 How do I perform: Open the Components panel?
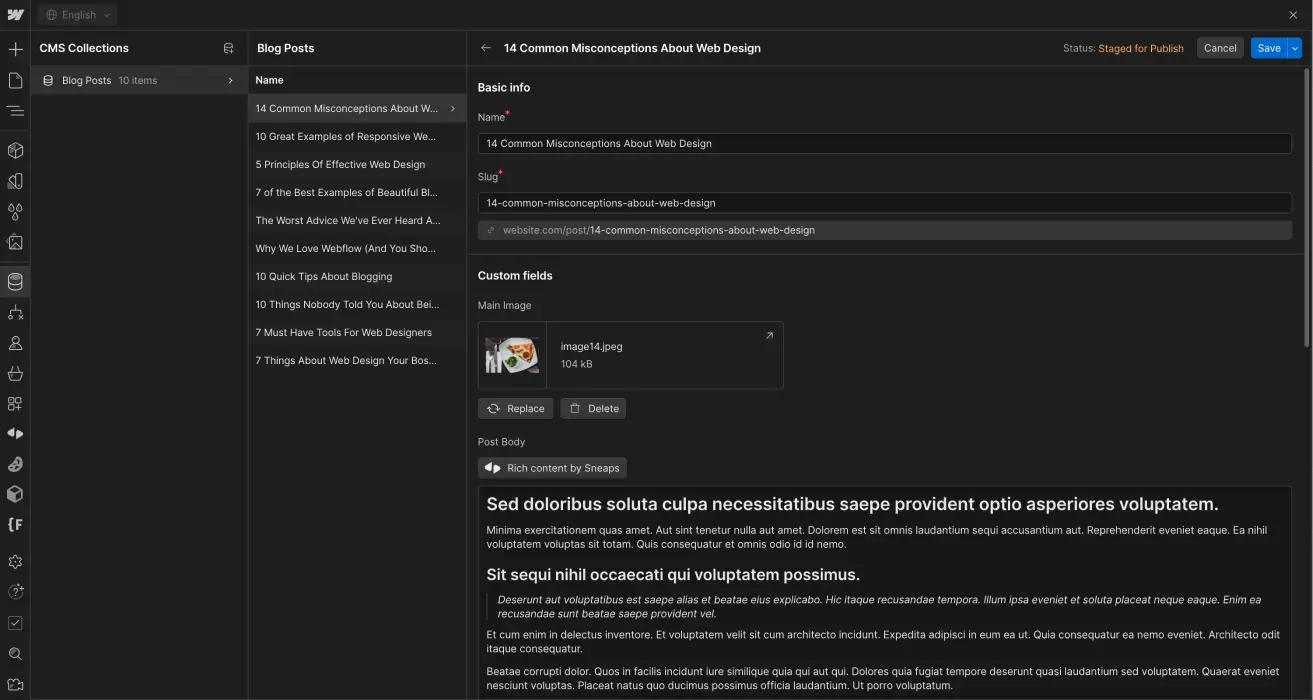[x=15, y=150]
